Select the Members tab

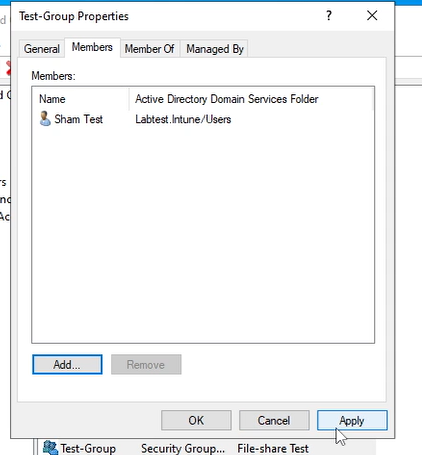tap(92, 47)
